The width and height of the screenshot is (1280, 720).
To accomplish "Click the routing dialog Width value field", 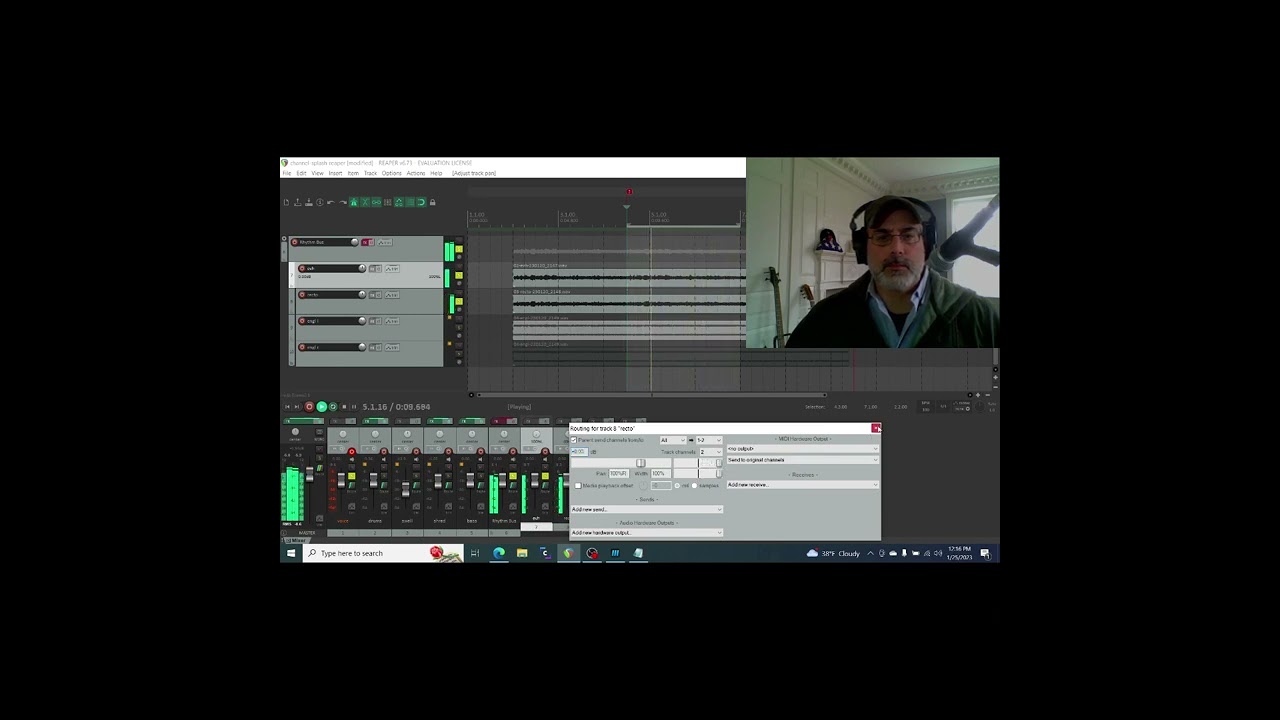I will (x=661, y=473).
